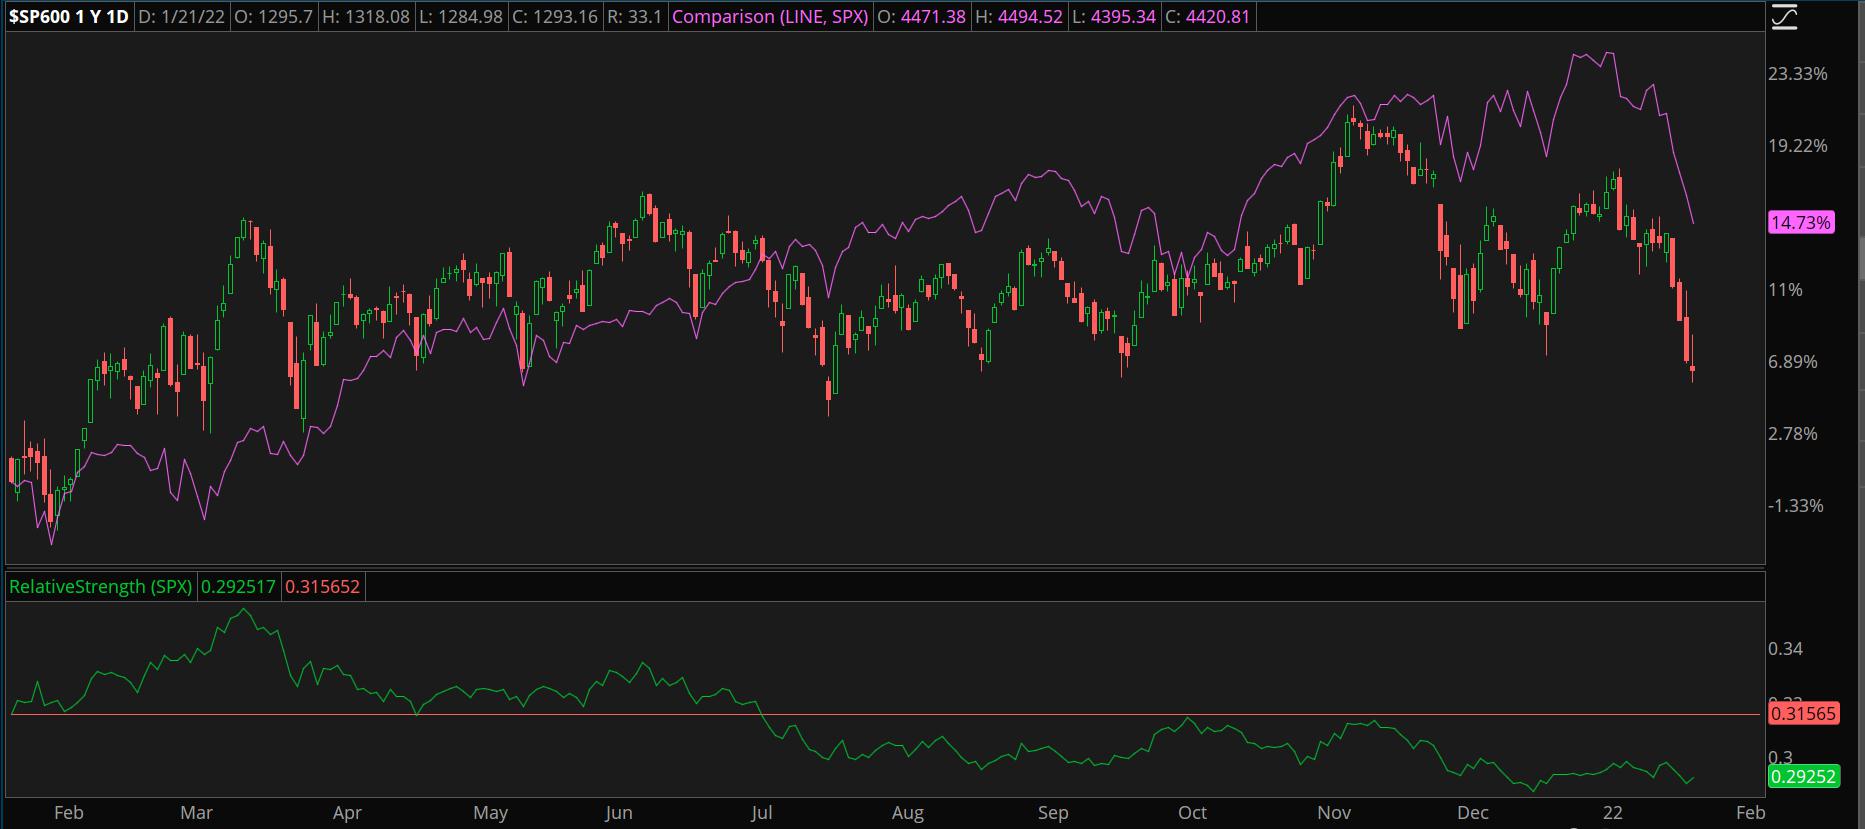
Task: Click the 6.89% price axis label
Action: click(1793, 362)
